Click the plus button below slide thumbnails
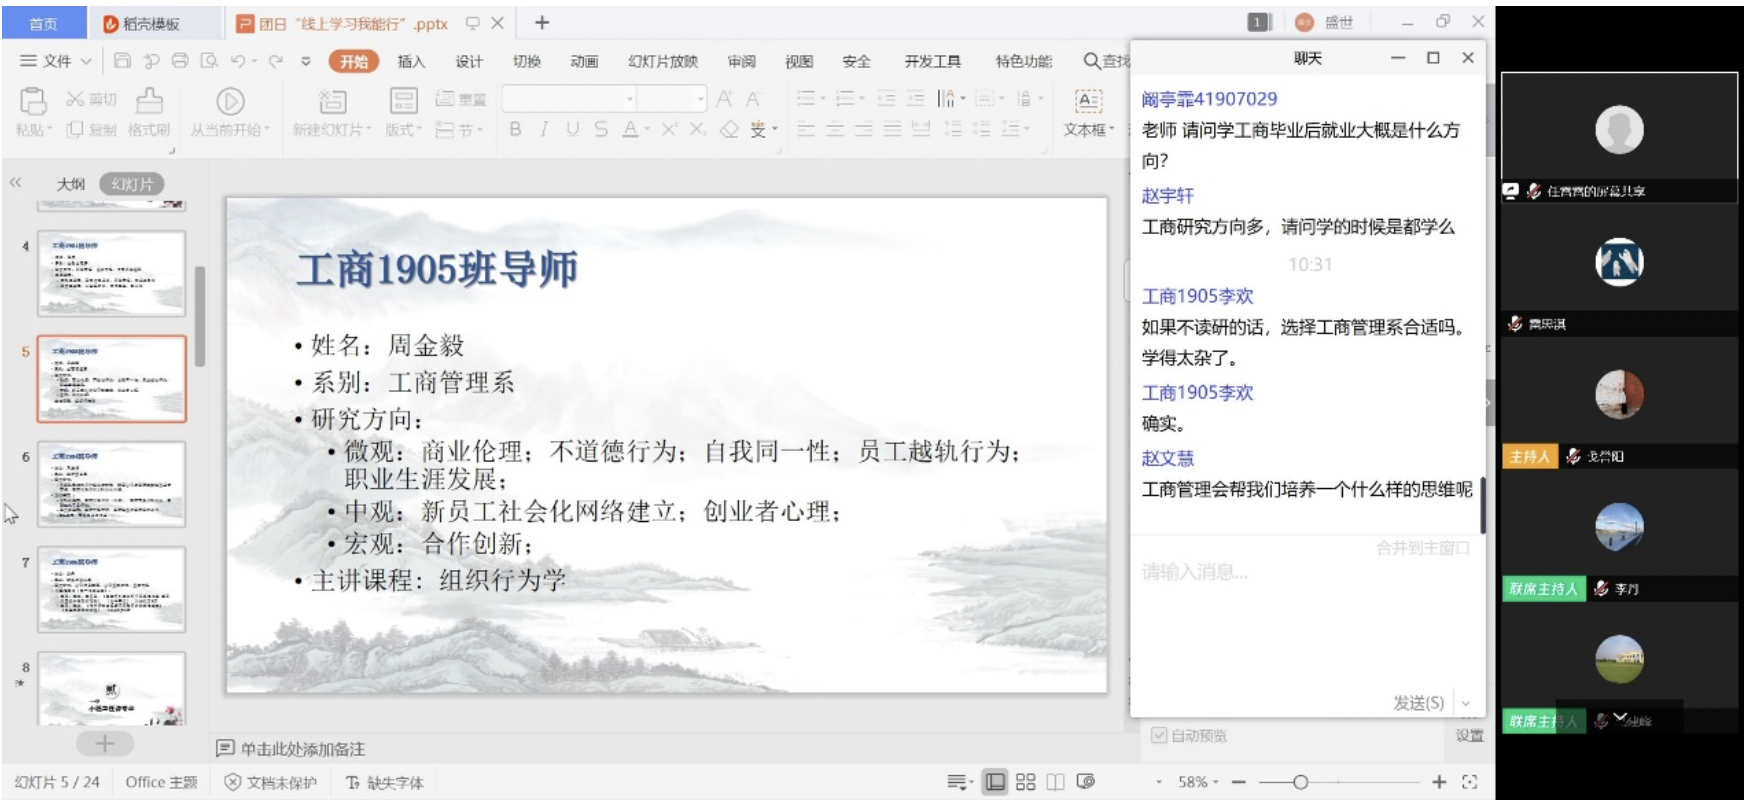1750x808 pixels. (105, 744)
